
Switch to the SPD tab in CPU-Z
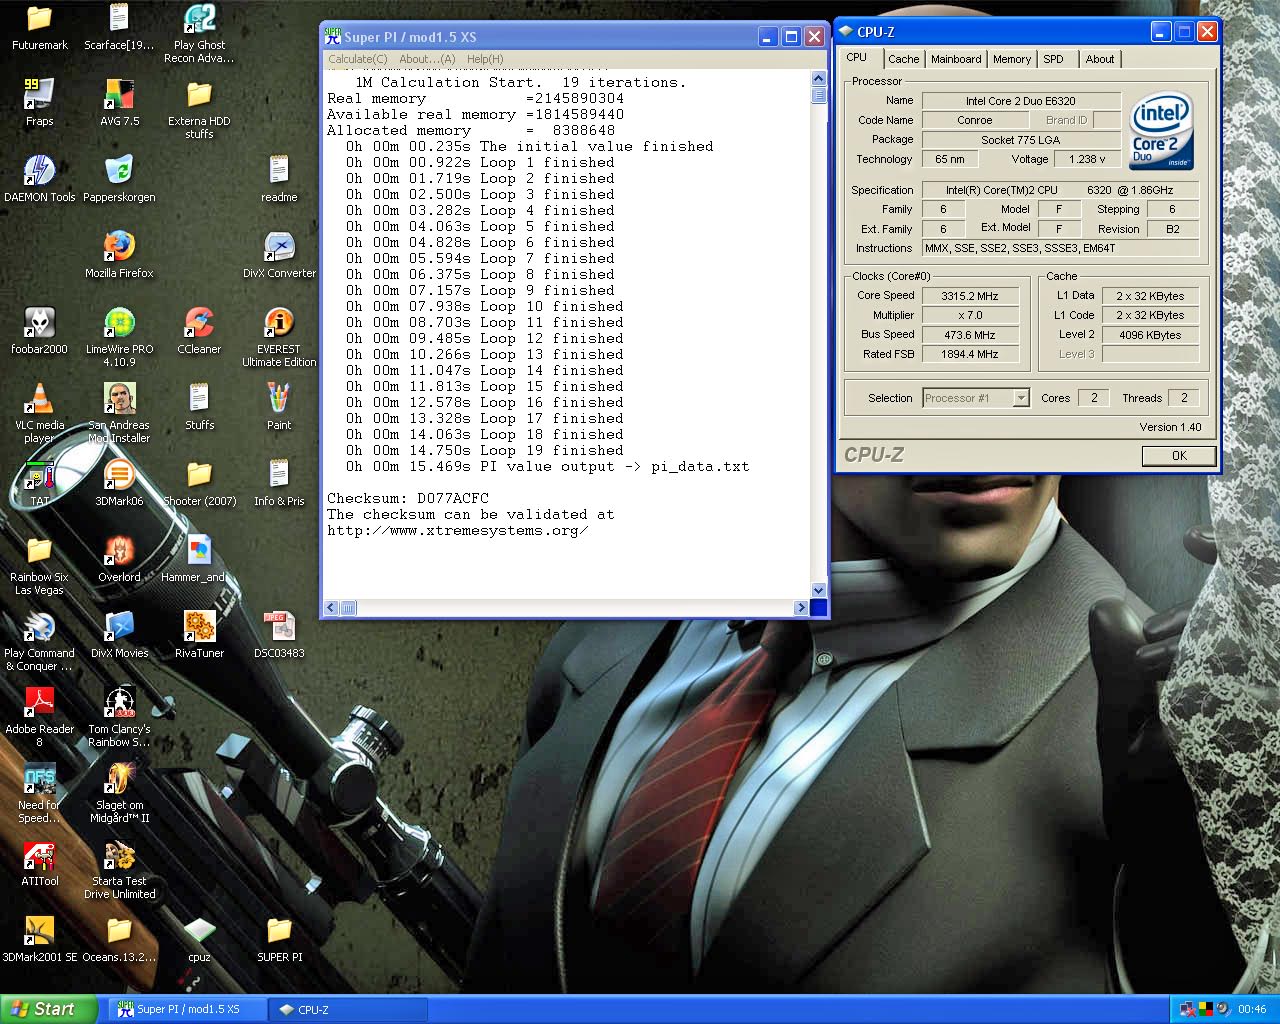click(x=1053, y=60)
